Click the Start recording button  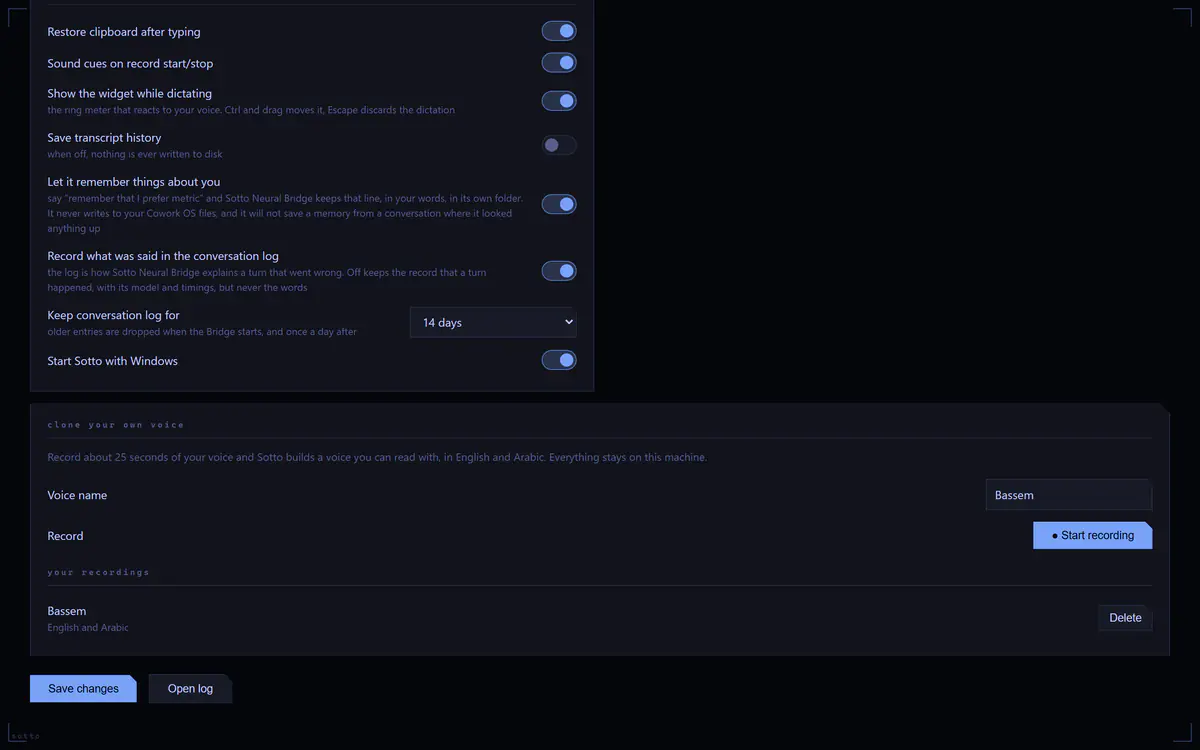pos(1092,535)
